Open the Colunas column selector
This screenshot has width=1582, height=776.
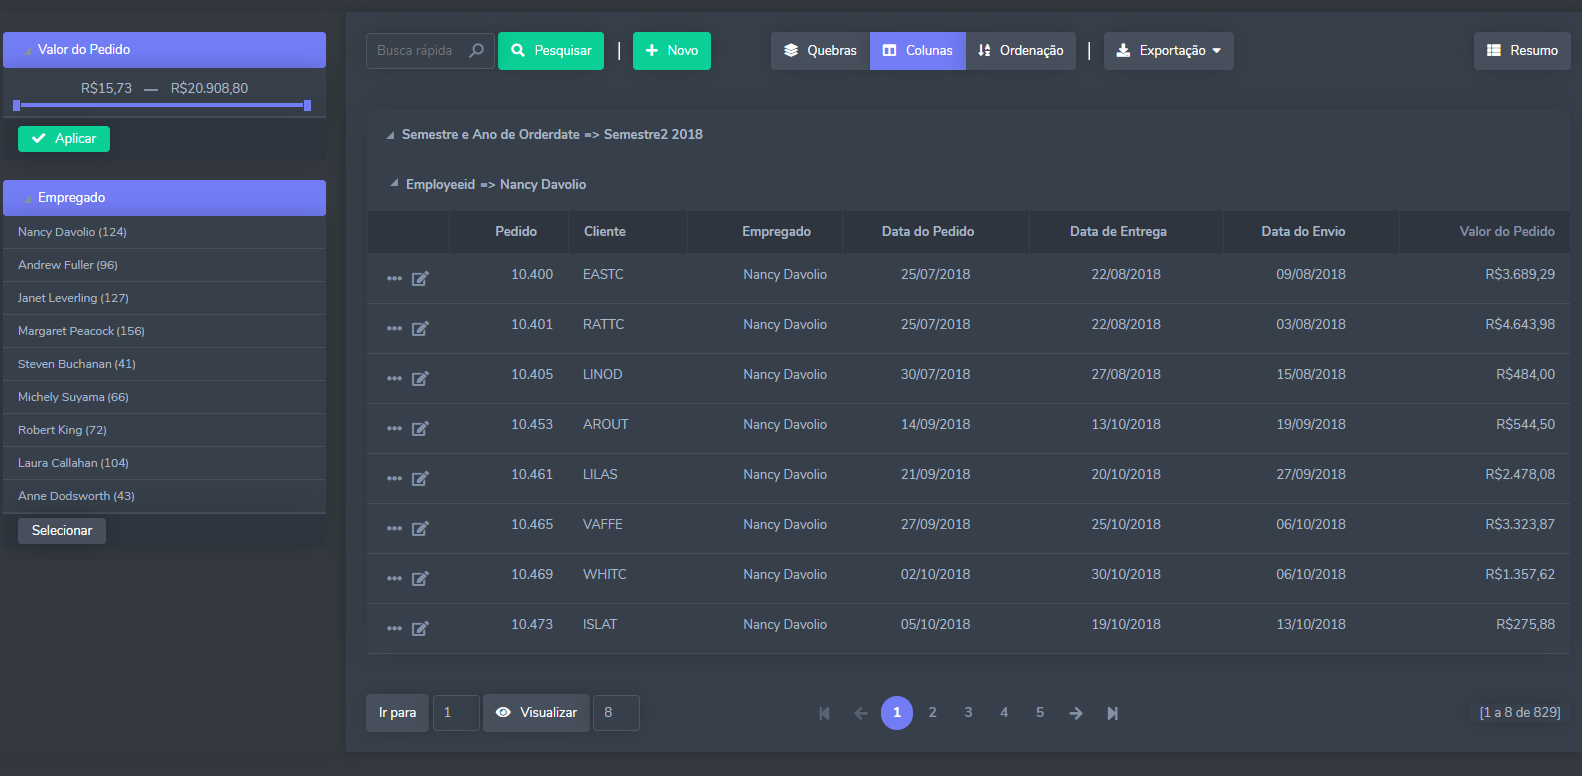[918, 51]
